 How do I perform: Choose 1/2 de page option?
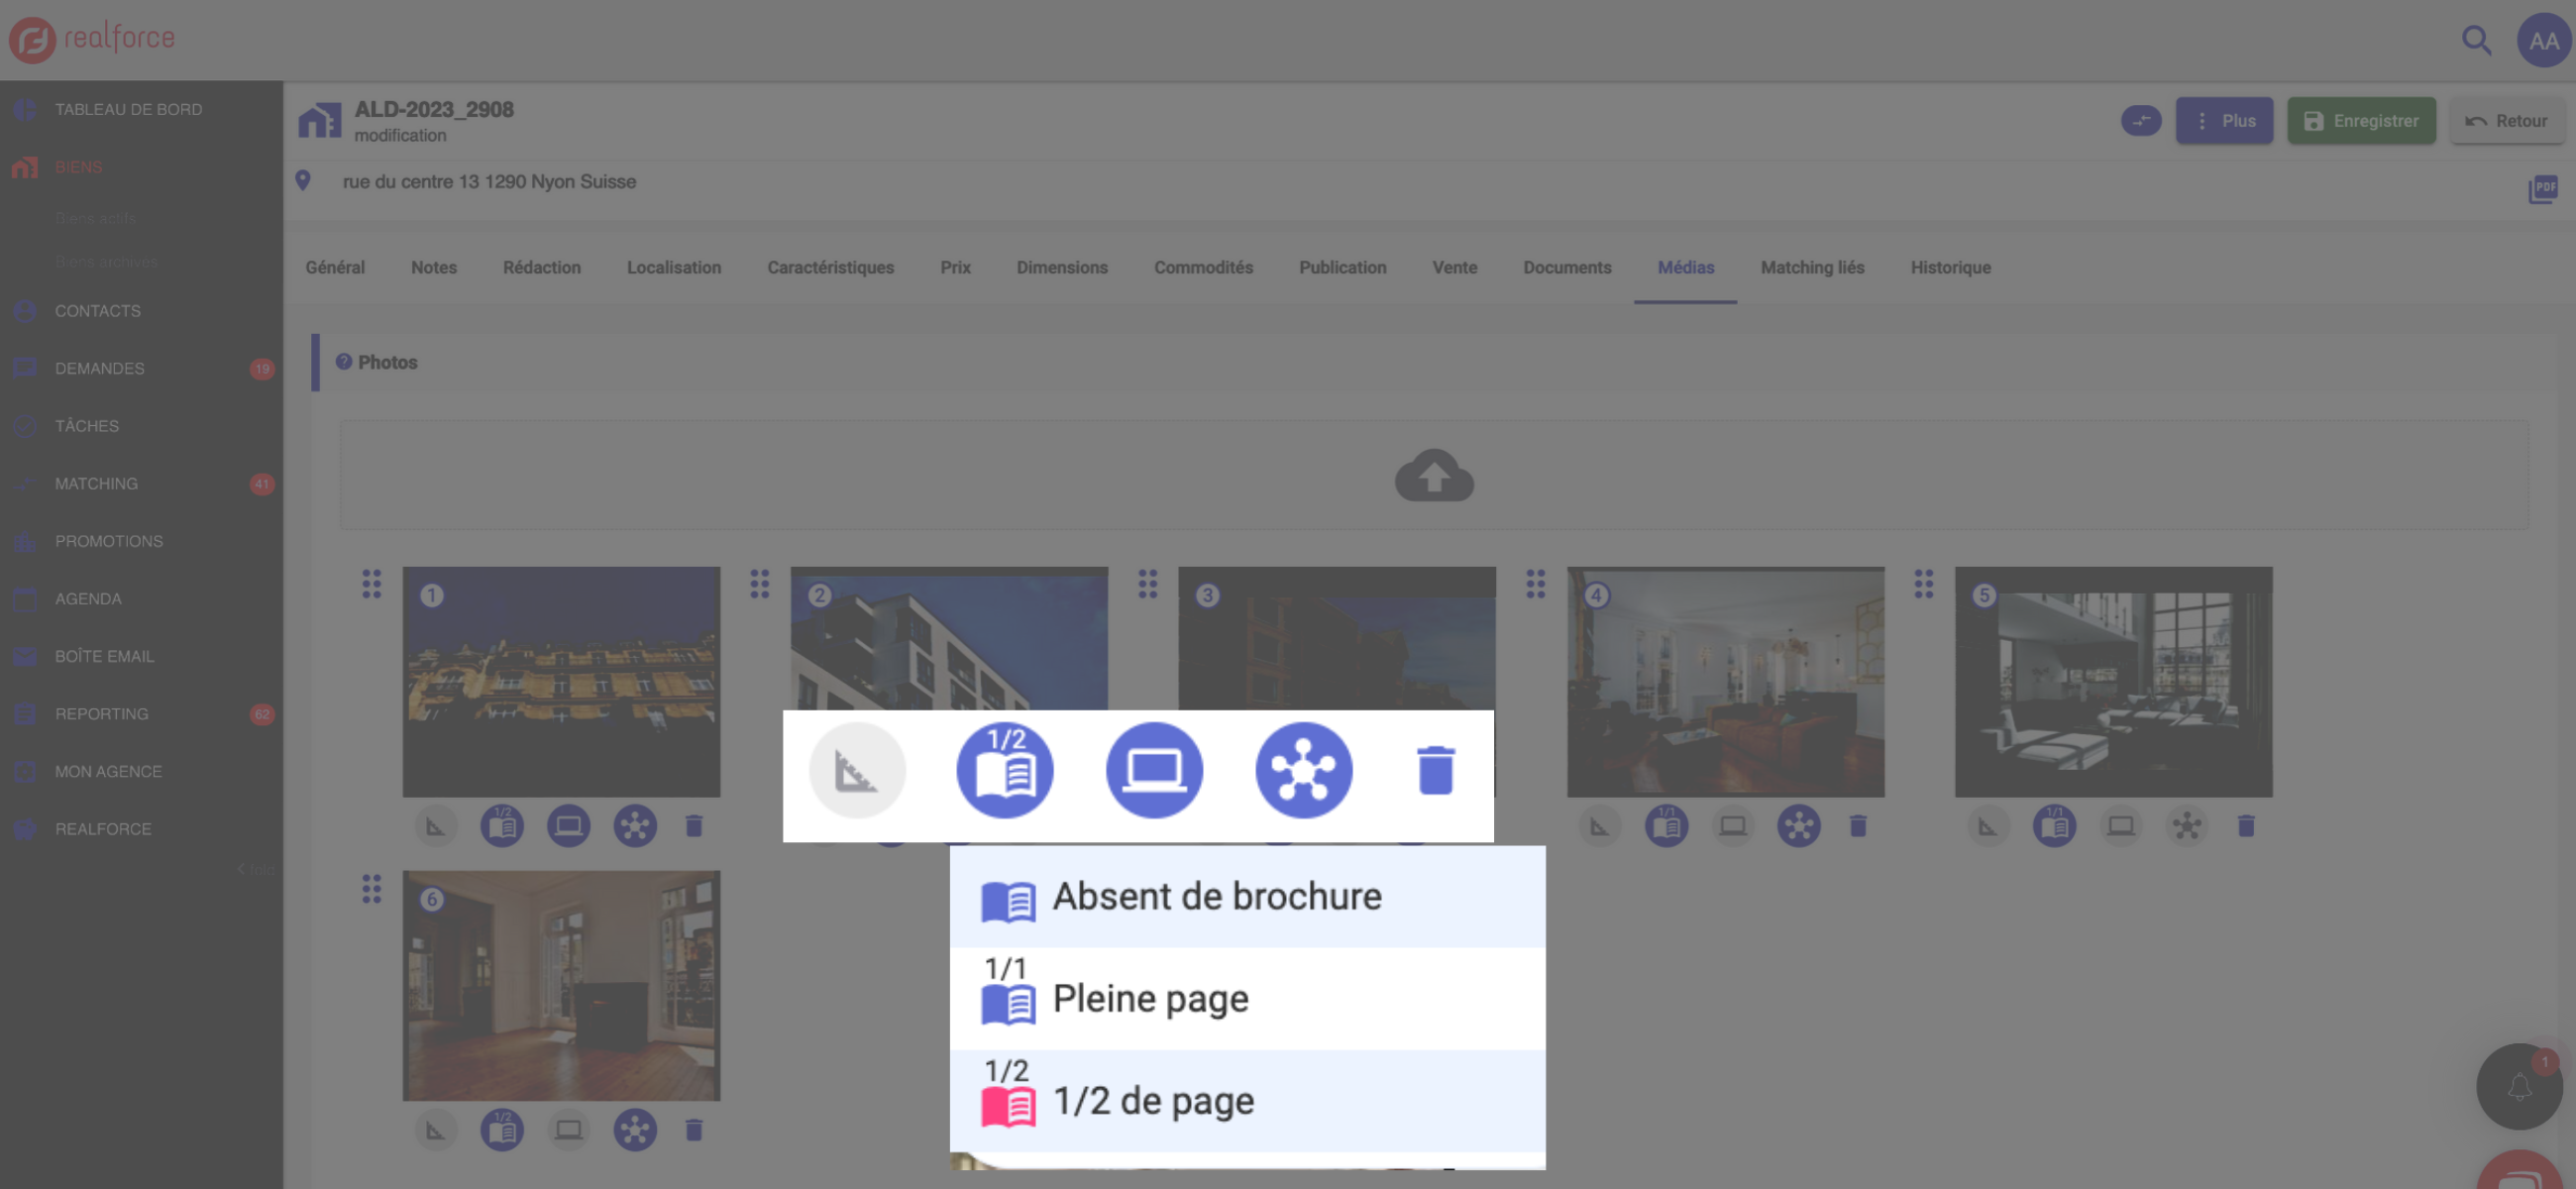tap(1247, 1101)
